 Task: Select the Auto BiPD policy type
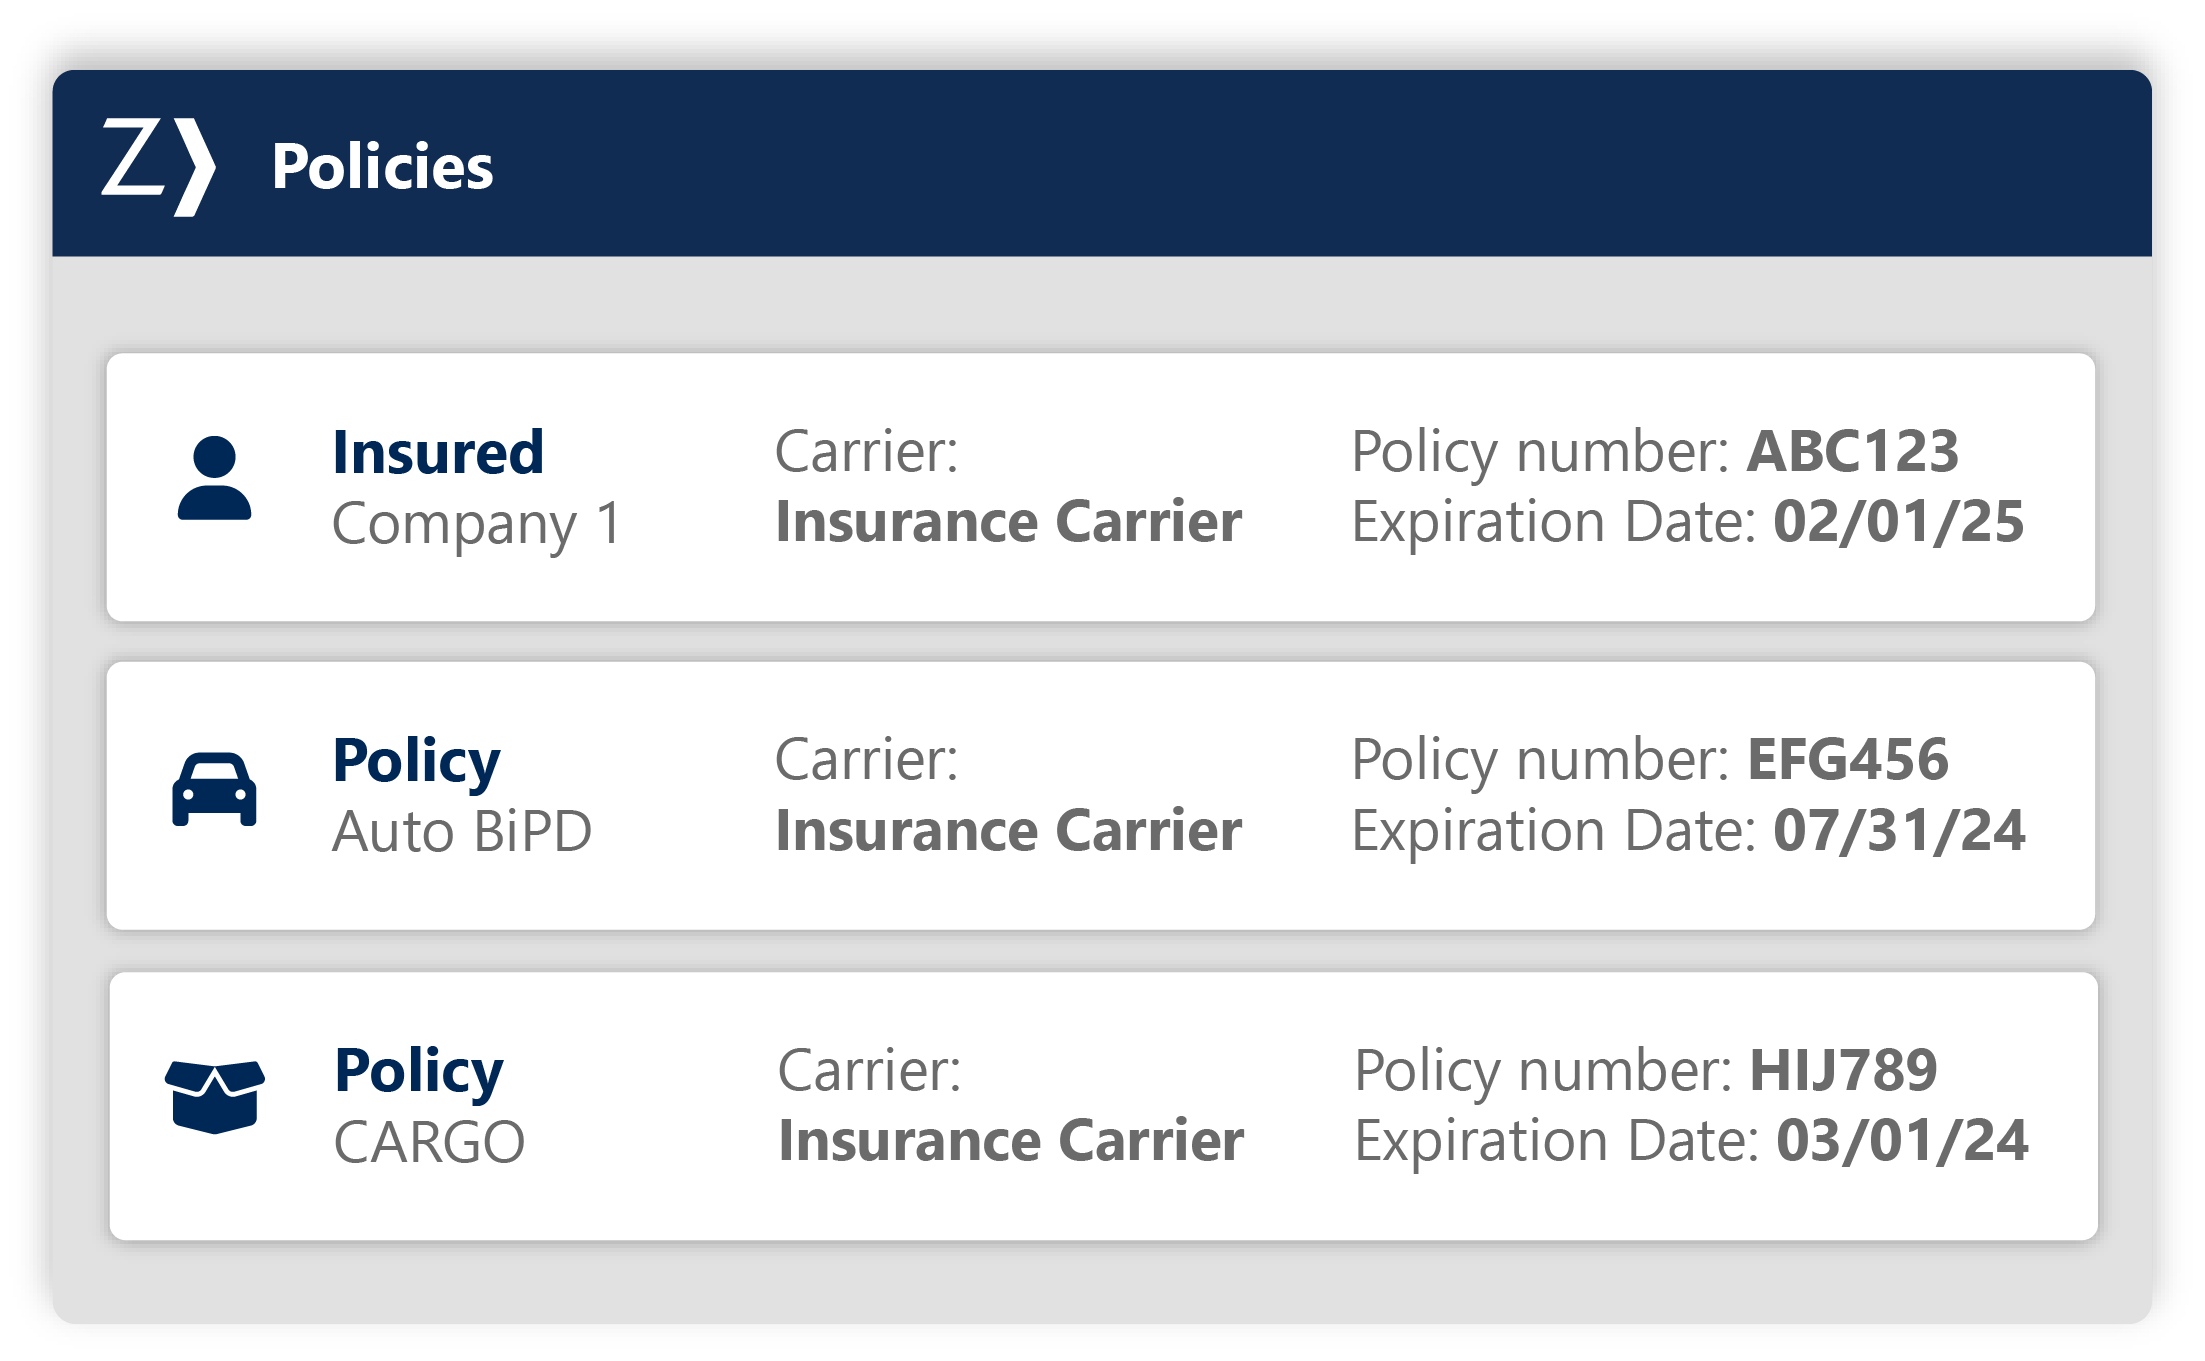coord(462,831)
